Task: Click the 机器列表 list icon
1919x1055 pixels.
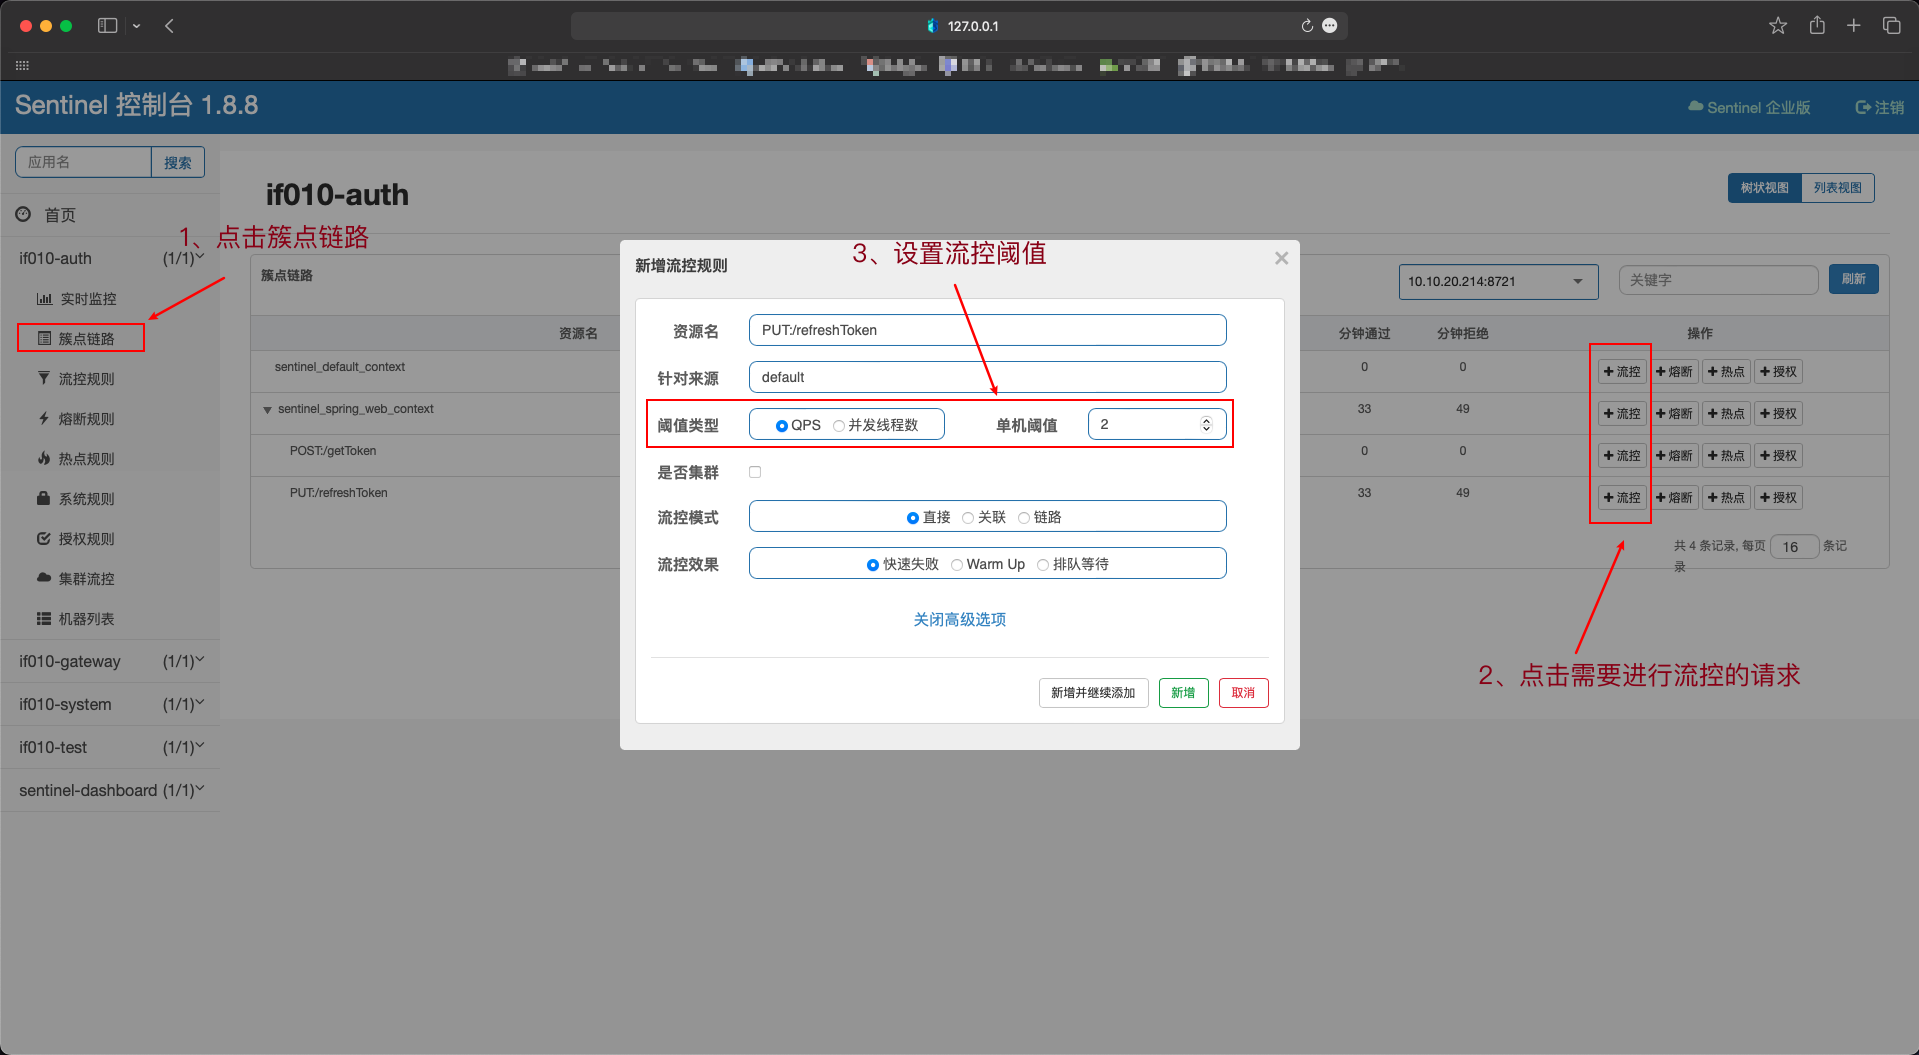Action: (x=44, y=618)
